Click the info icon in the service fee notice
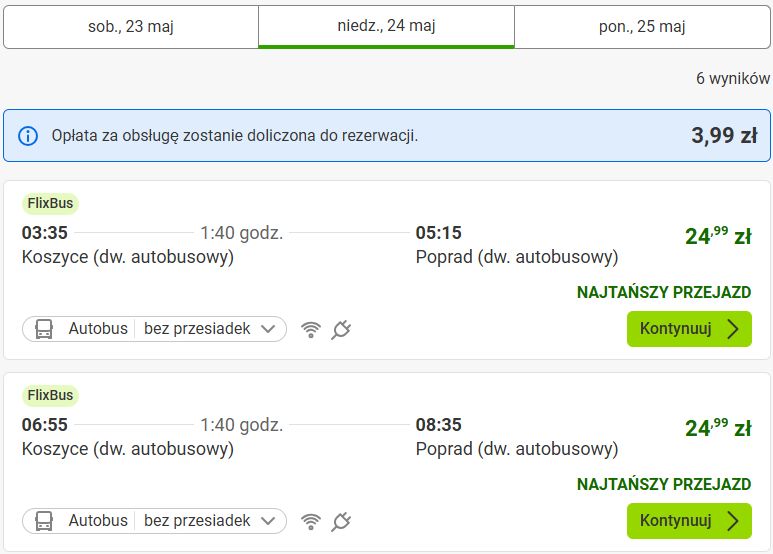Image resolution: width=773 pixels, height=554 pixels. 28,136
